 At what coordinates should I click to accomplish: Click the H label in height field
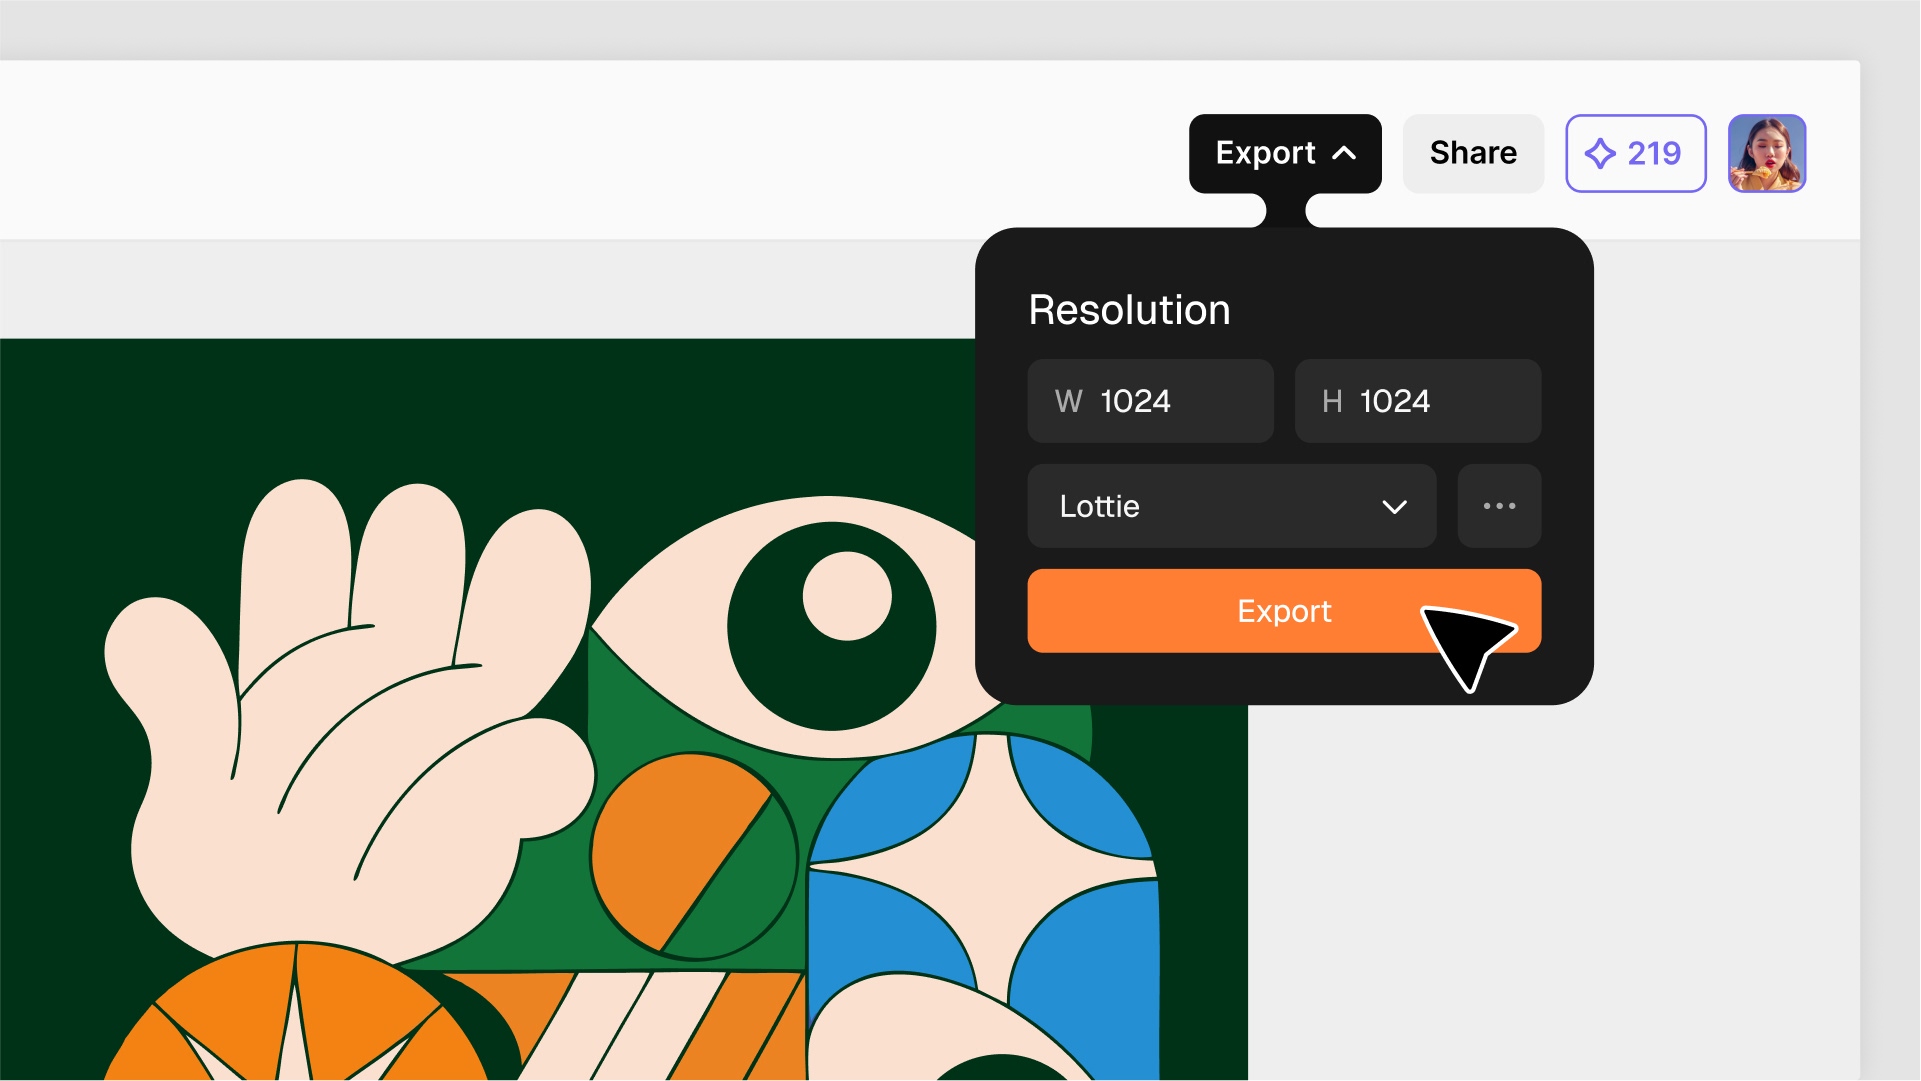point(1331,401)
